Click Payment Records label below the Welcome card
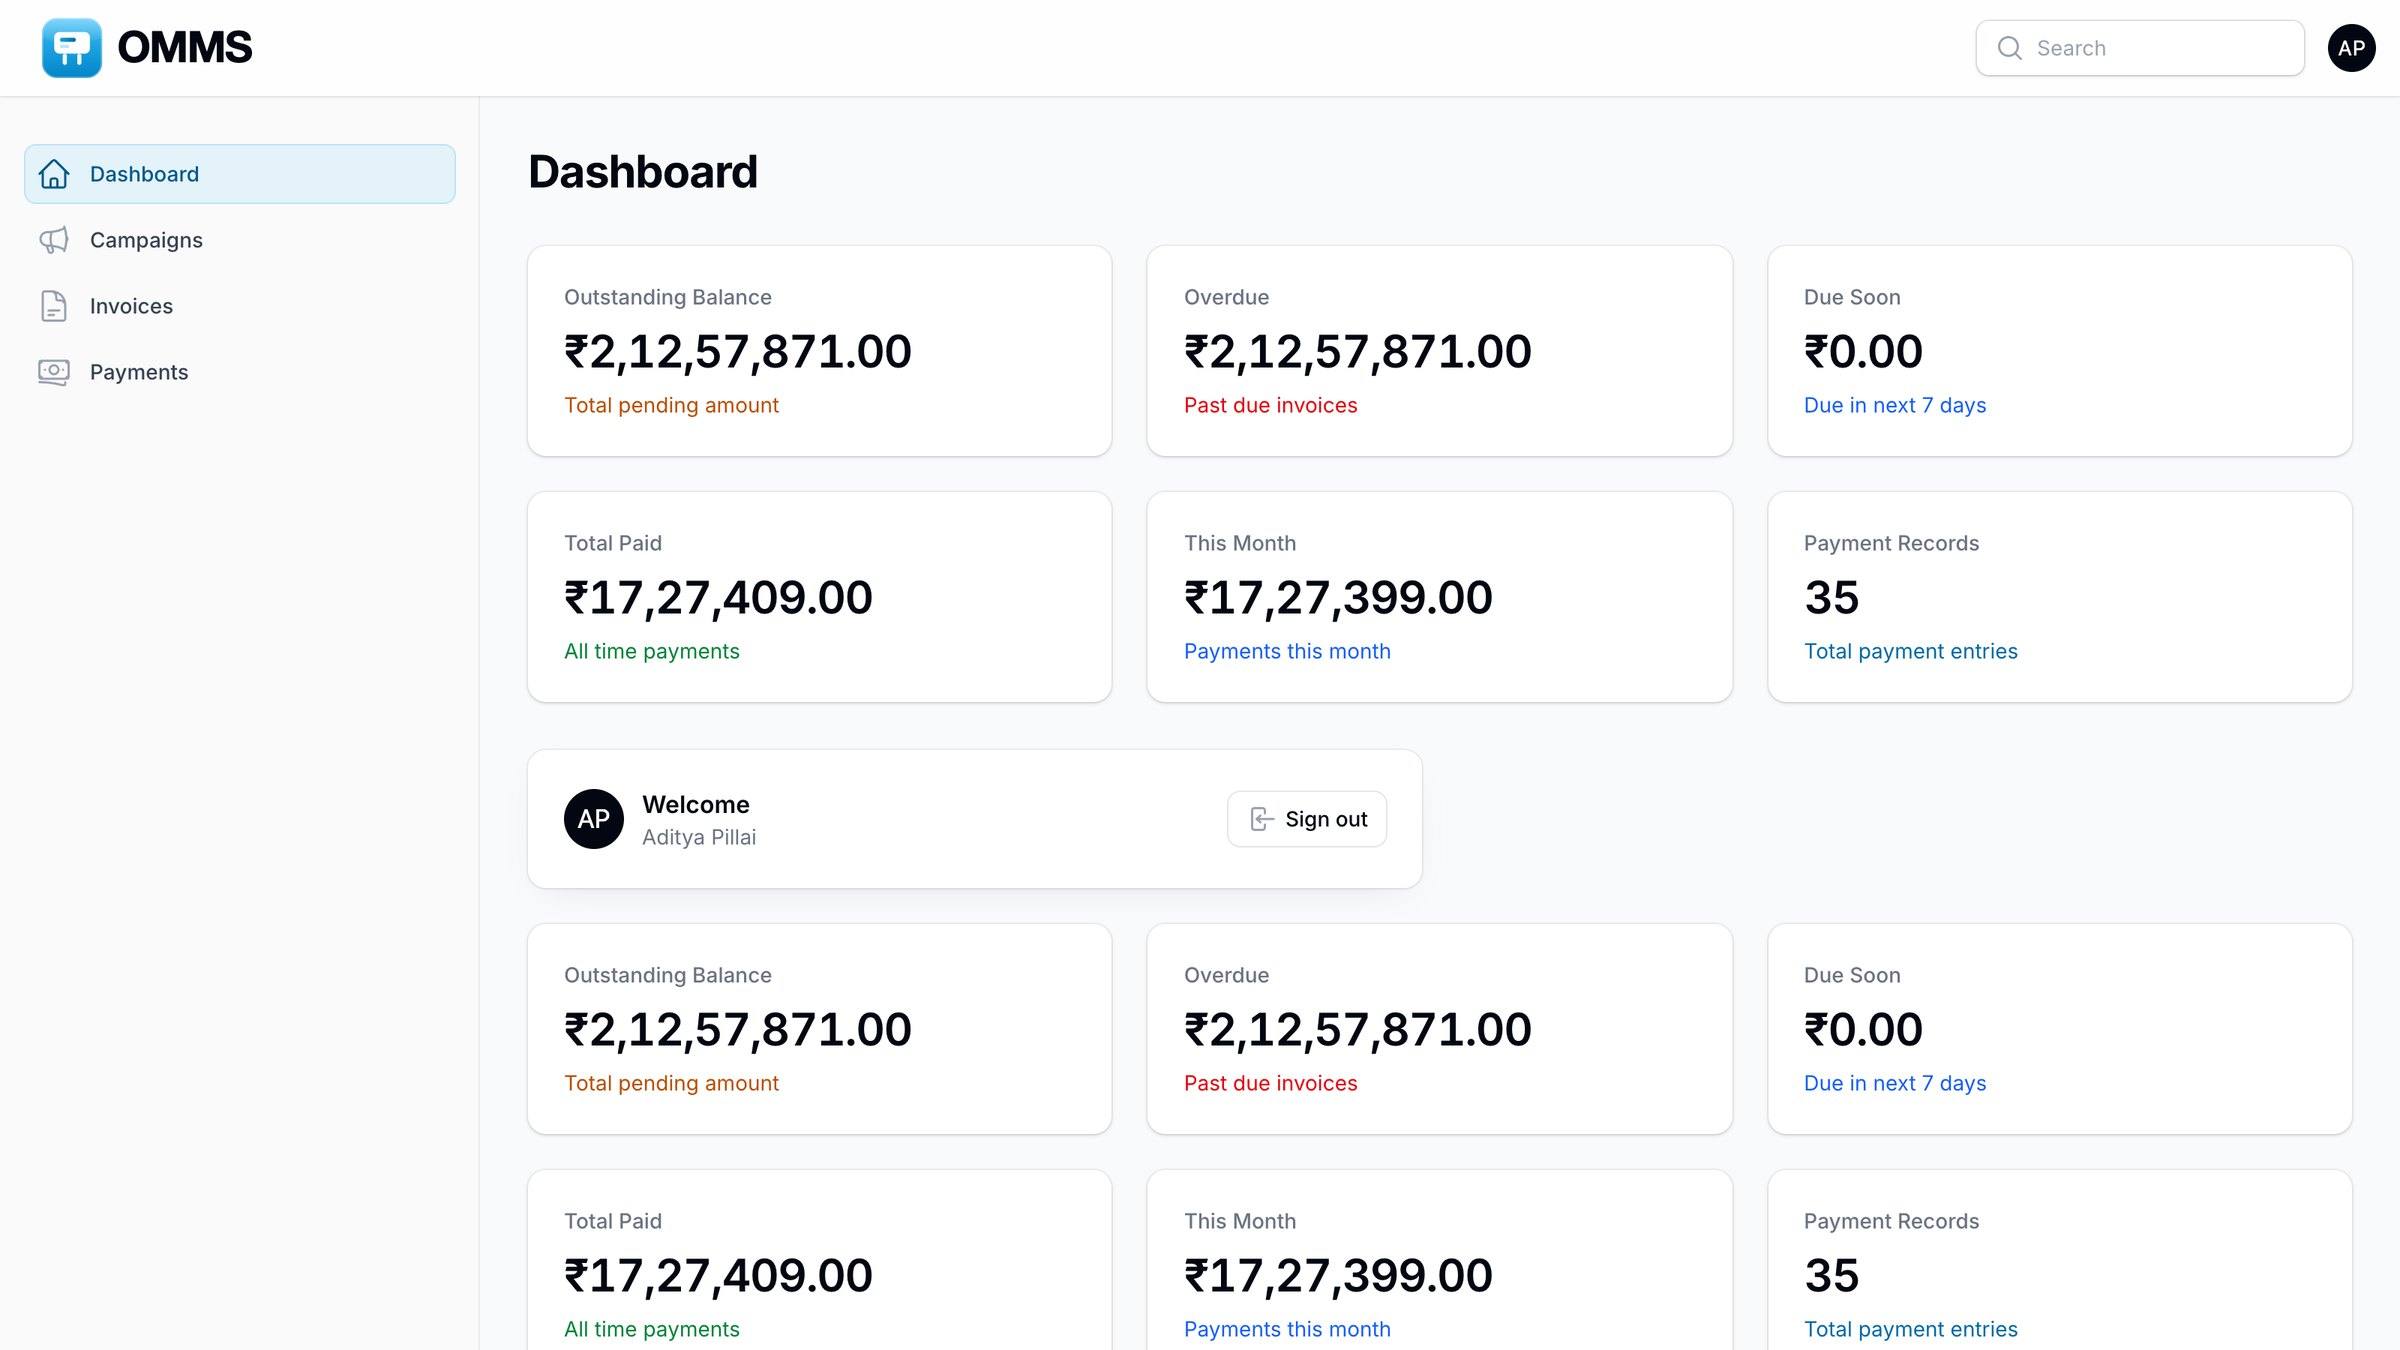The height and width of the screenshot is (1350, 2400). tap(1891, 1221)
